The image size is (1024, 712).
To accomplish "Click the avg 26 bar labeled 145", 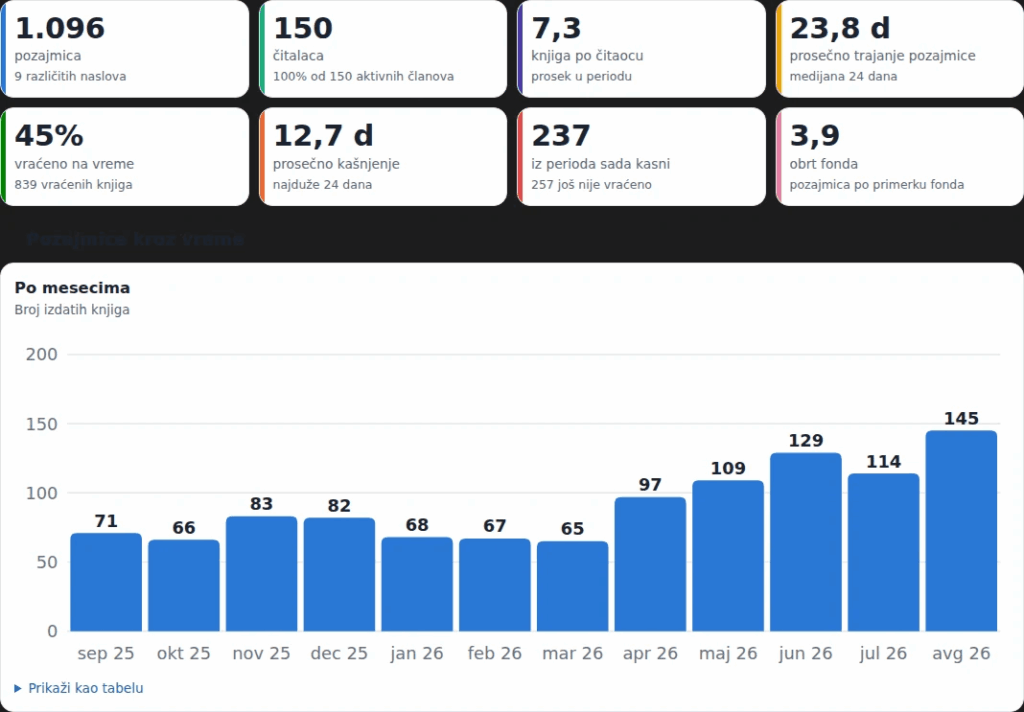I will coord(961,530).
